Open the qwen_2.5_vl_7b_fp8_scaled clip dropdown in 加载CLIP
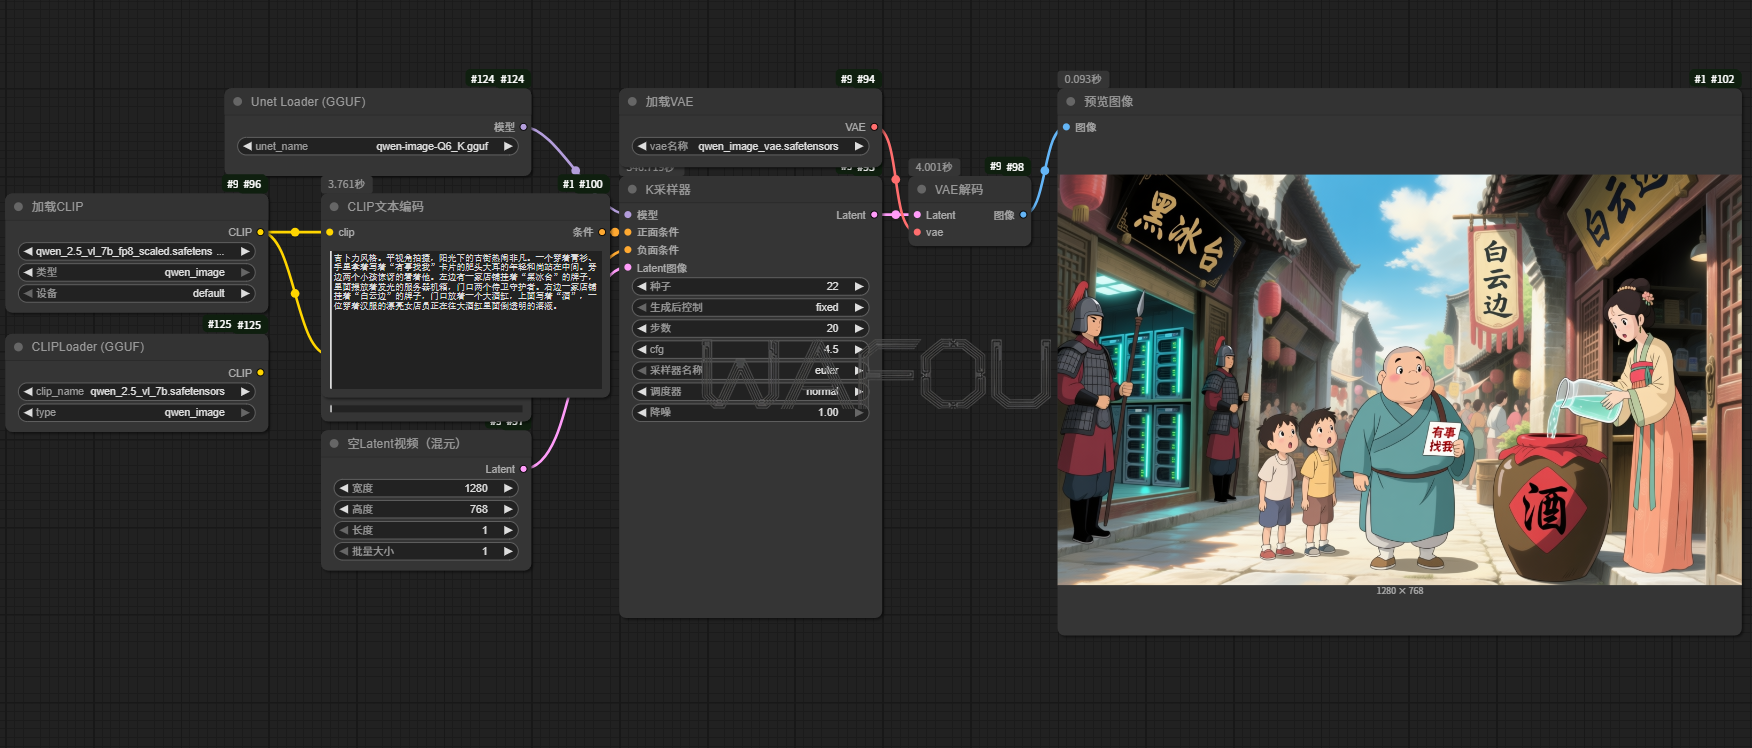 (x=136, y=252)
